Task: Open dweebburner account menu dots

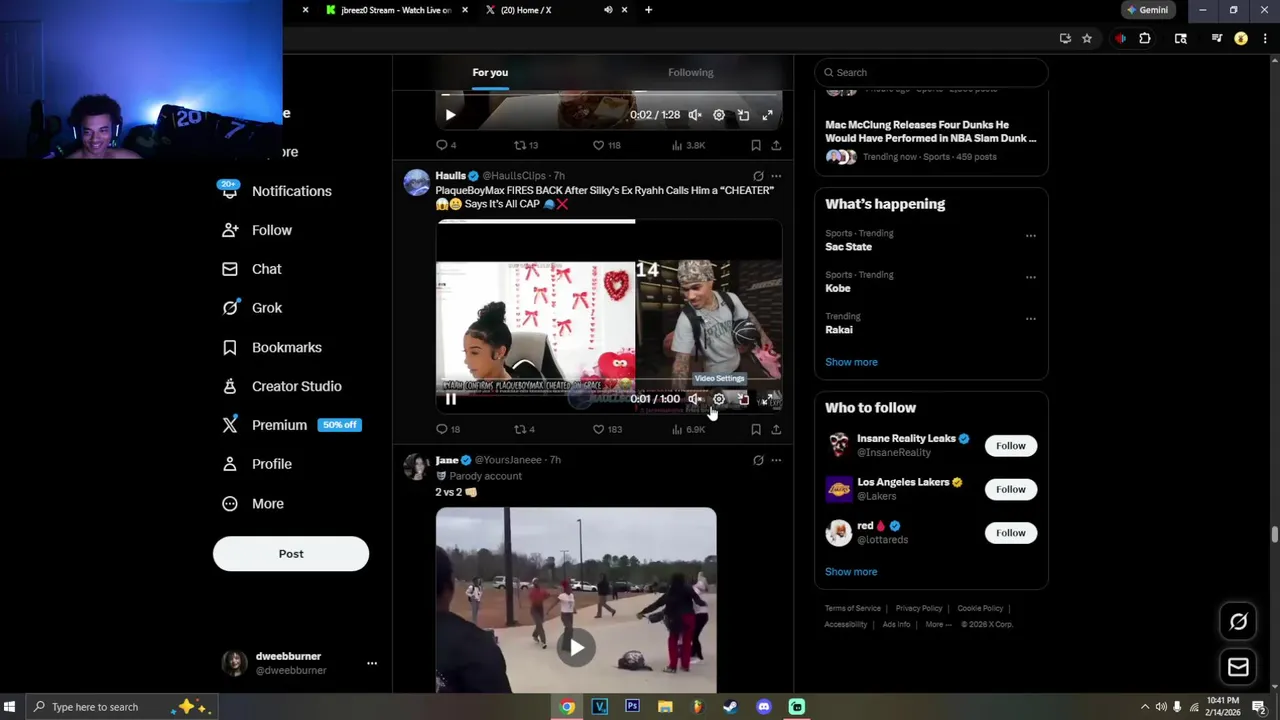Action: (x=372, y=663)
